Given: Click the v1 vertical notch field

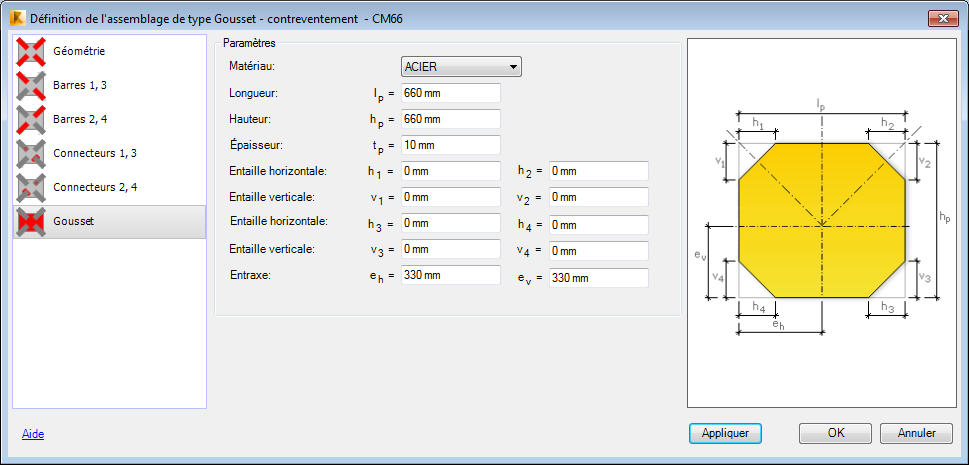Looking at the screenshot, I should (451, 197).
